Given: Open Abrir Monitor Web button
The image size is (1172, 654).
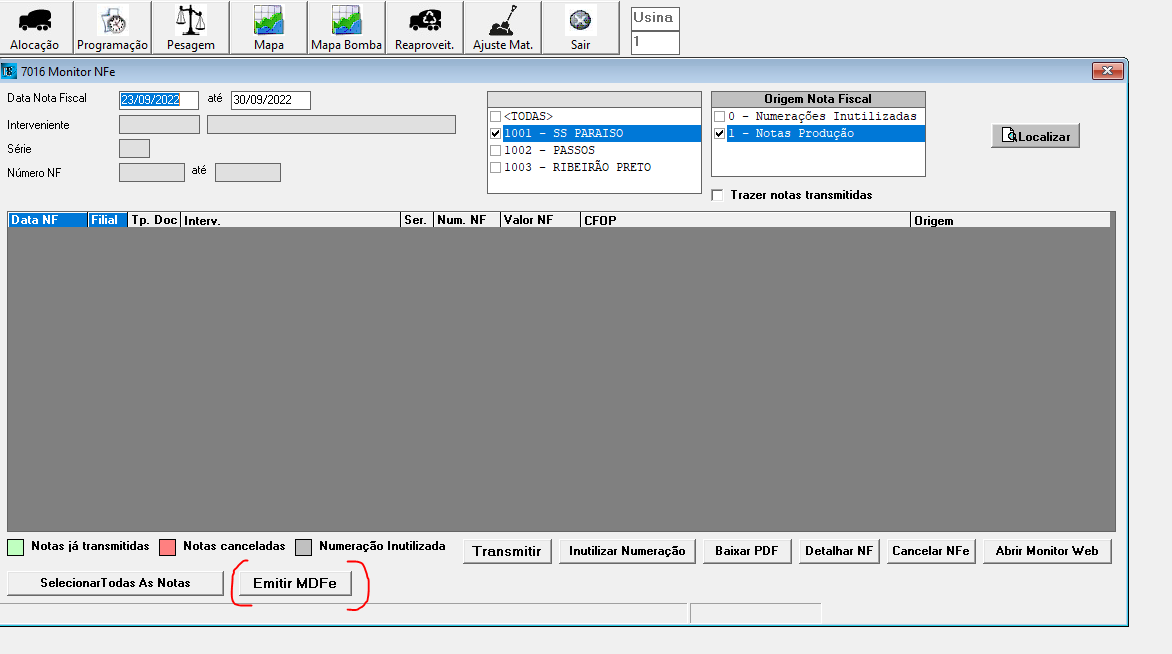Looking at the screenshot, I should click(1046, 551).
